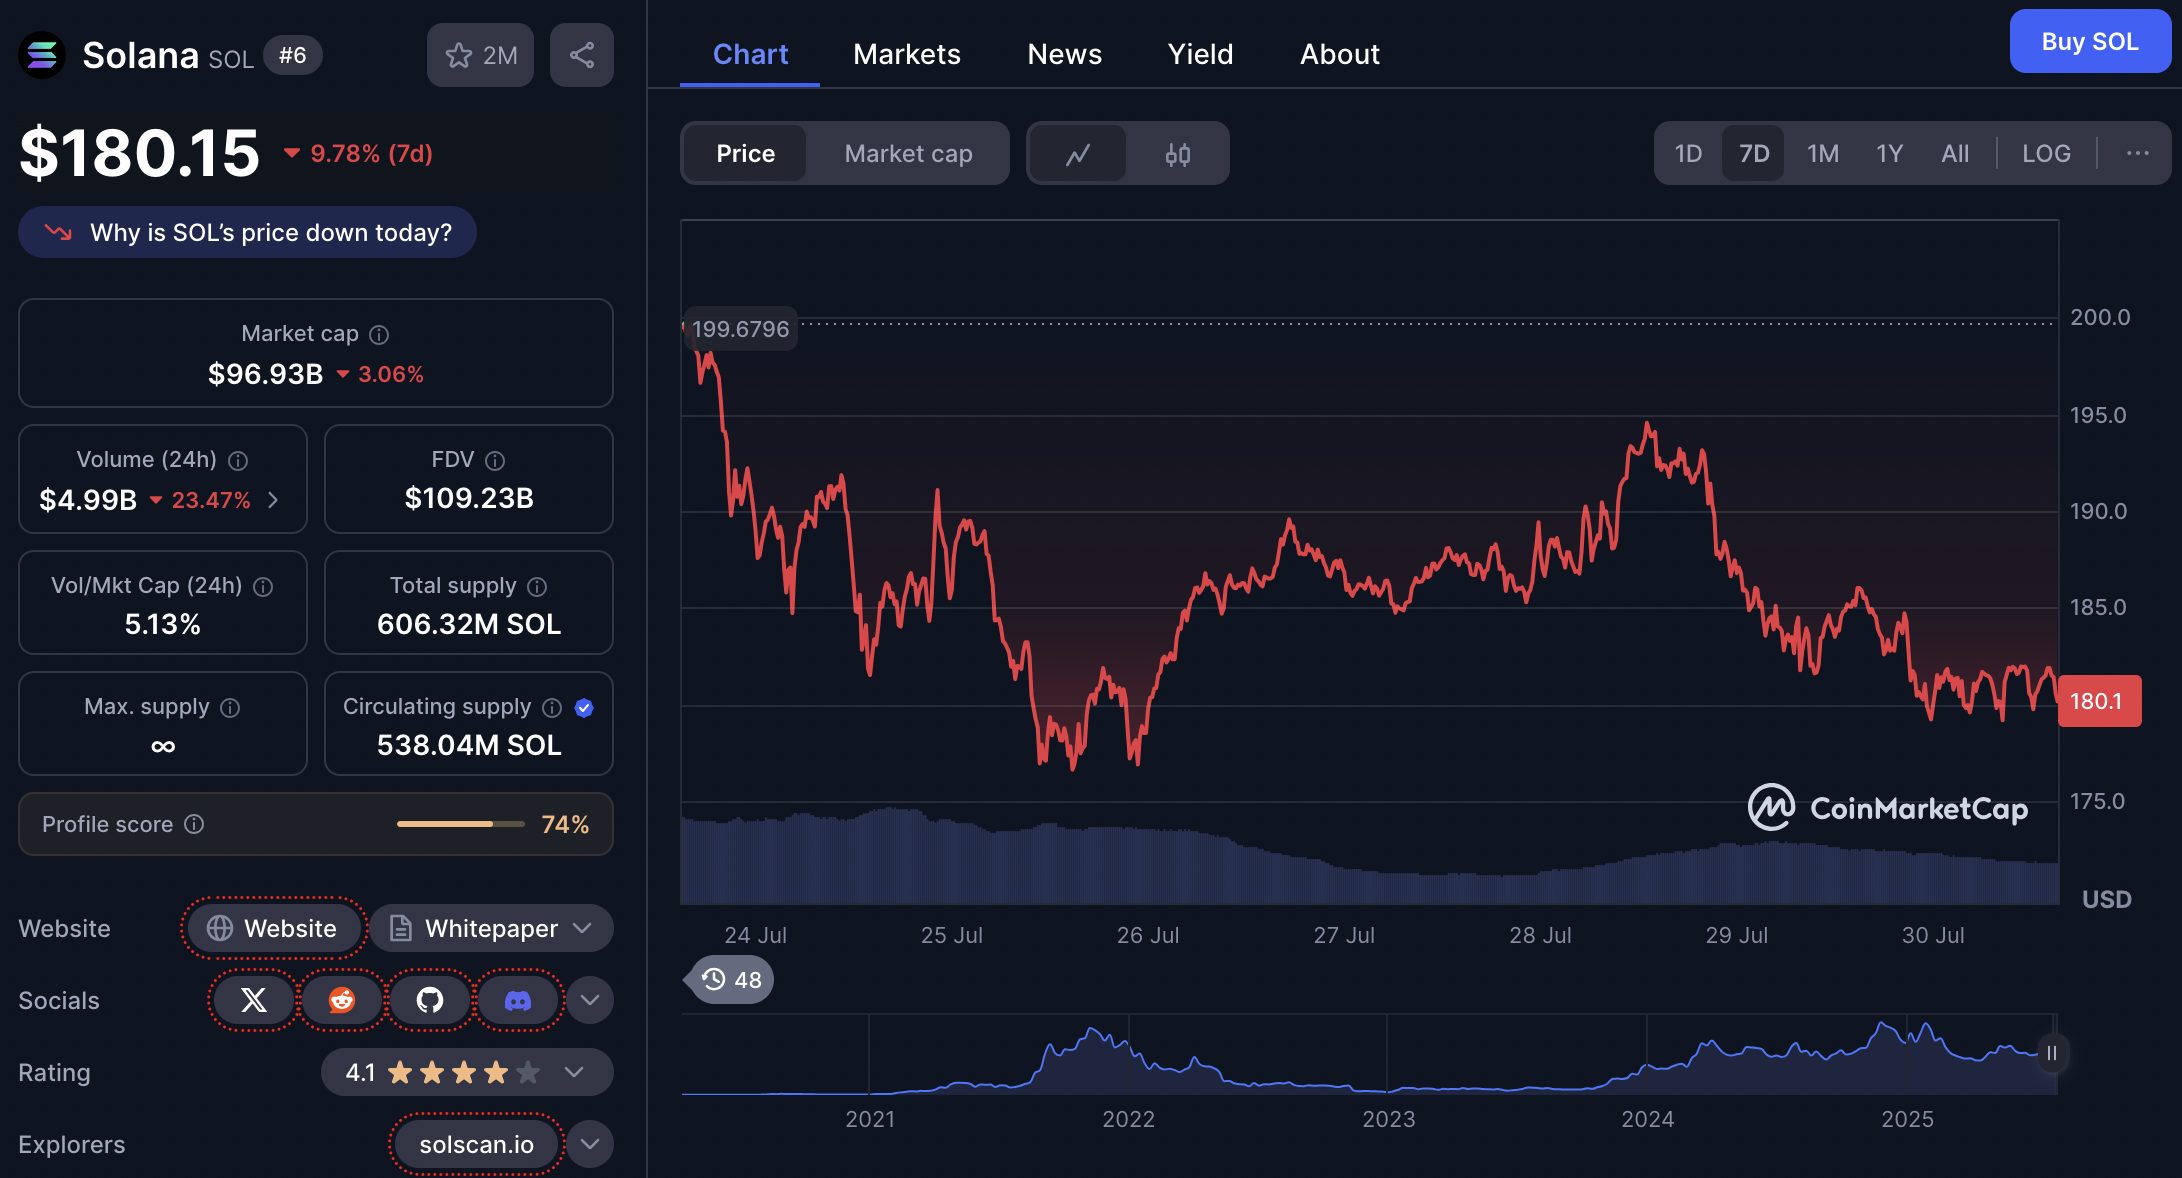Click the Vol/Mkt Cap (24h) info icon
The image size is (2182, 1178).
point(263,587)
